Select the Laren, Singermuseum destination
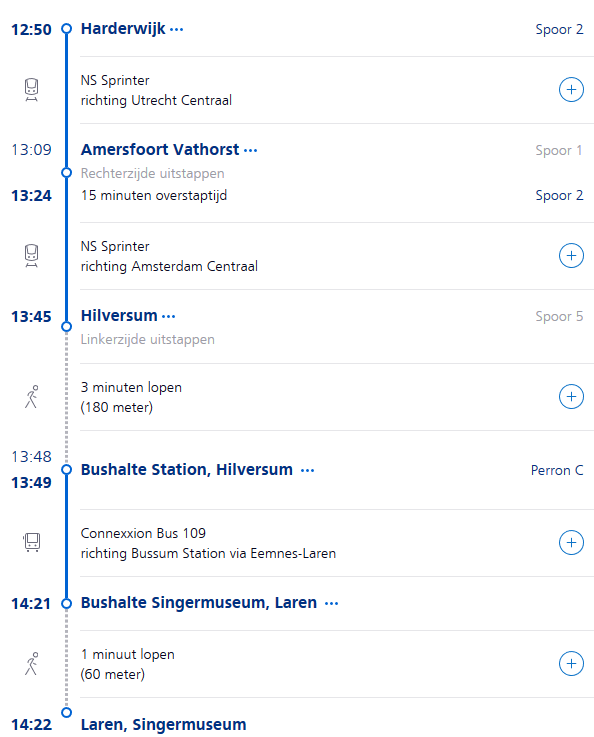 coord(164,724)
